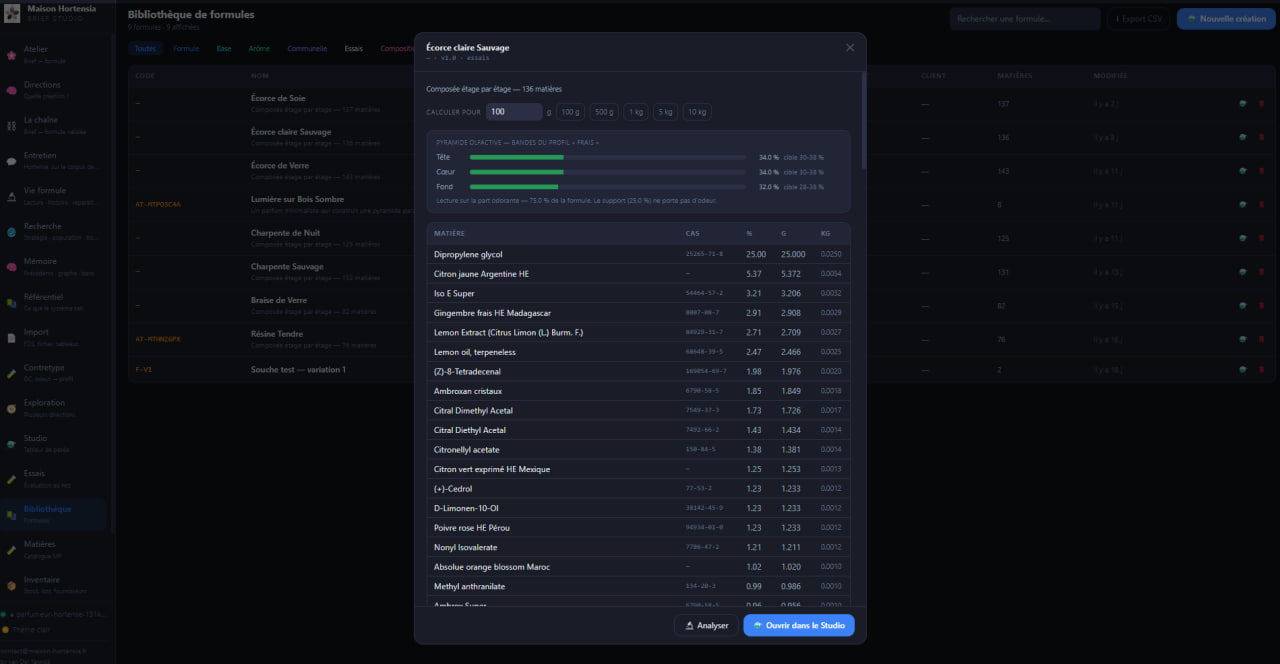Toggle the Thème clair switch
1280x664 pixels.
[25, 630]
